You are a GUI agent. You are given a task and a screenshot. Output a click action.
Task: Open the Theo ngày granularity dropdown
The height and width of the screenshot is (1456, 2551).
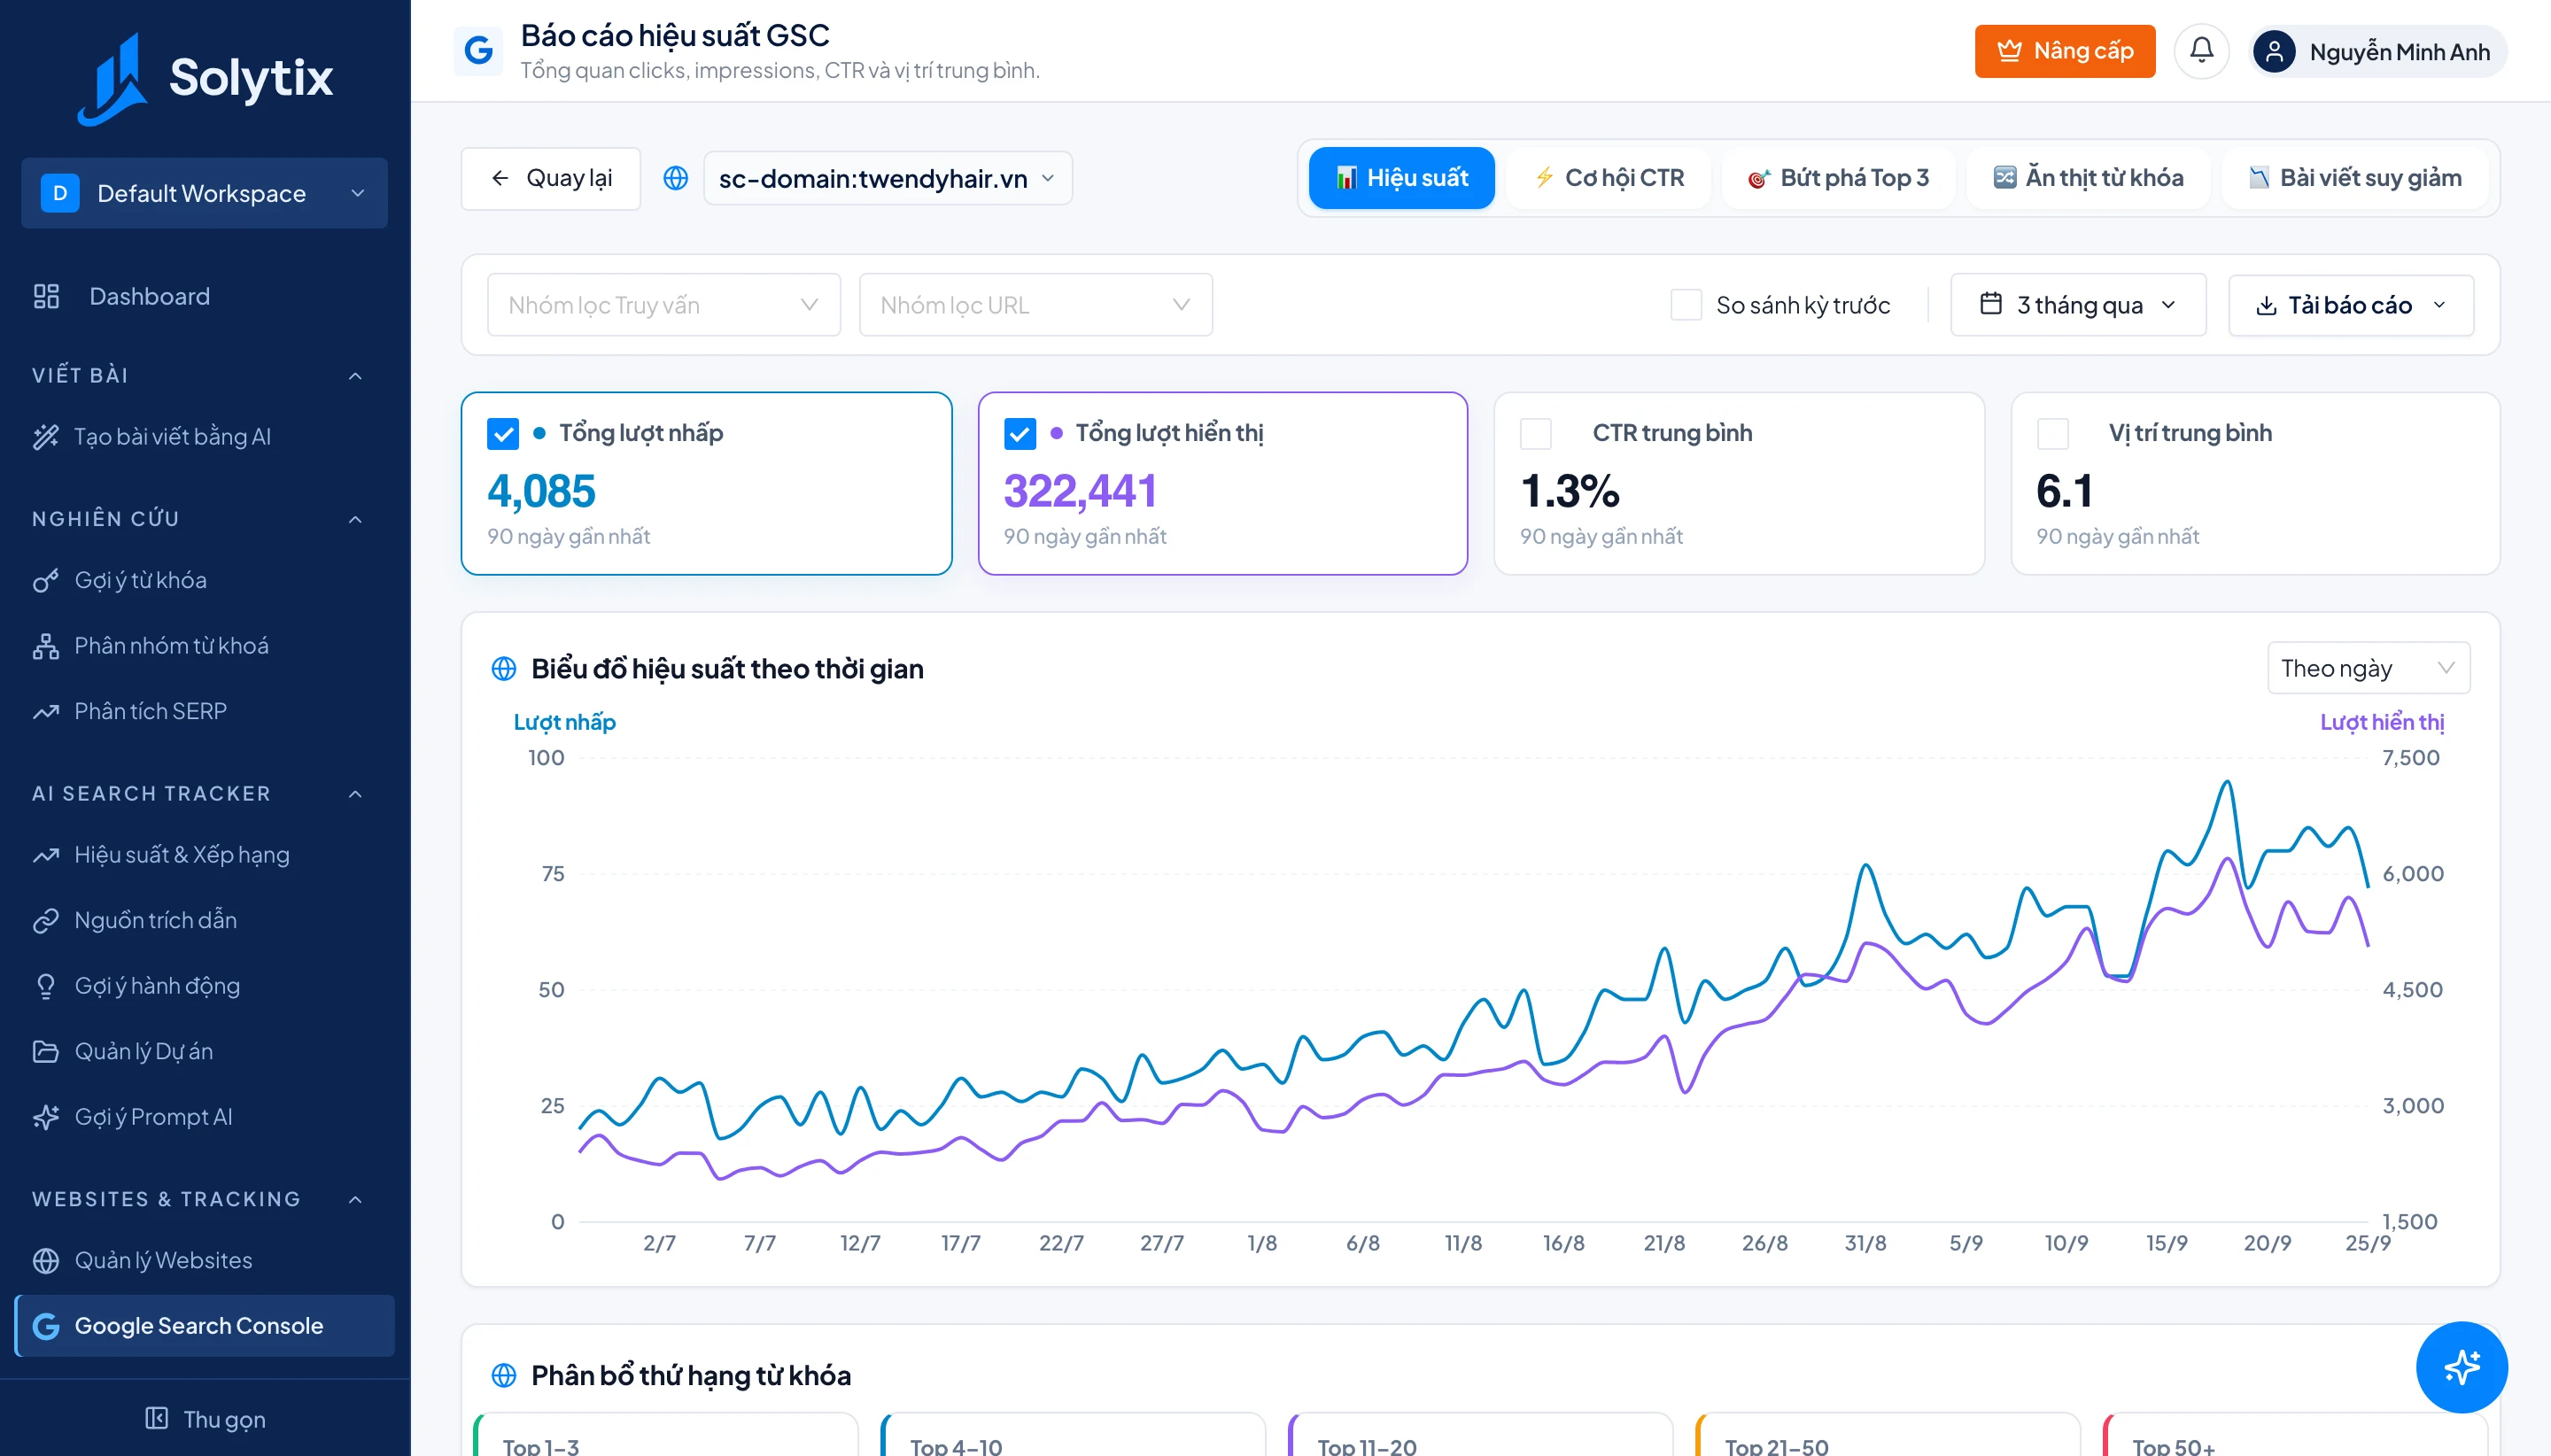coord(2368,668)
